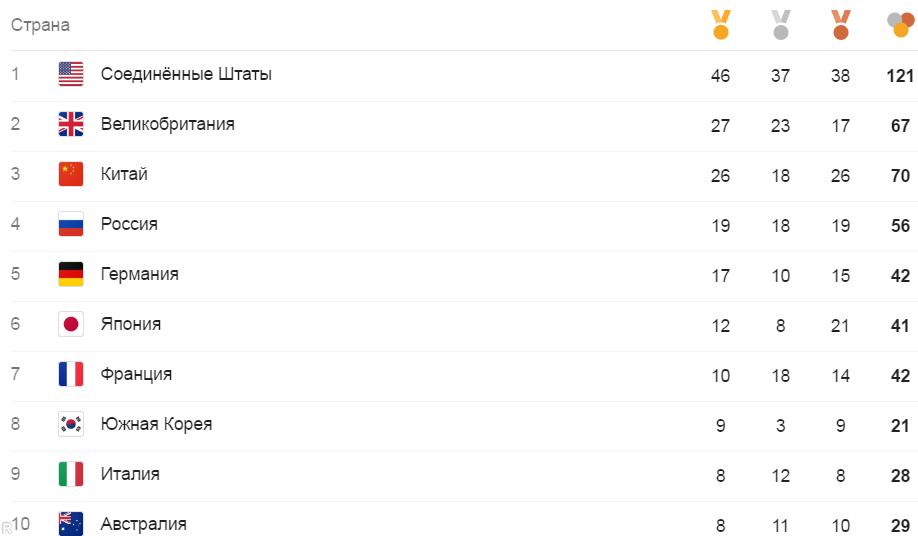Click the China flag icon
Screen dimensions: 918x536
tap(71, 174)
